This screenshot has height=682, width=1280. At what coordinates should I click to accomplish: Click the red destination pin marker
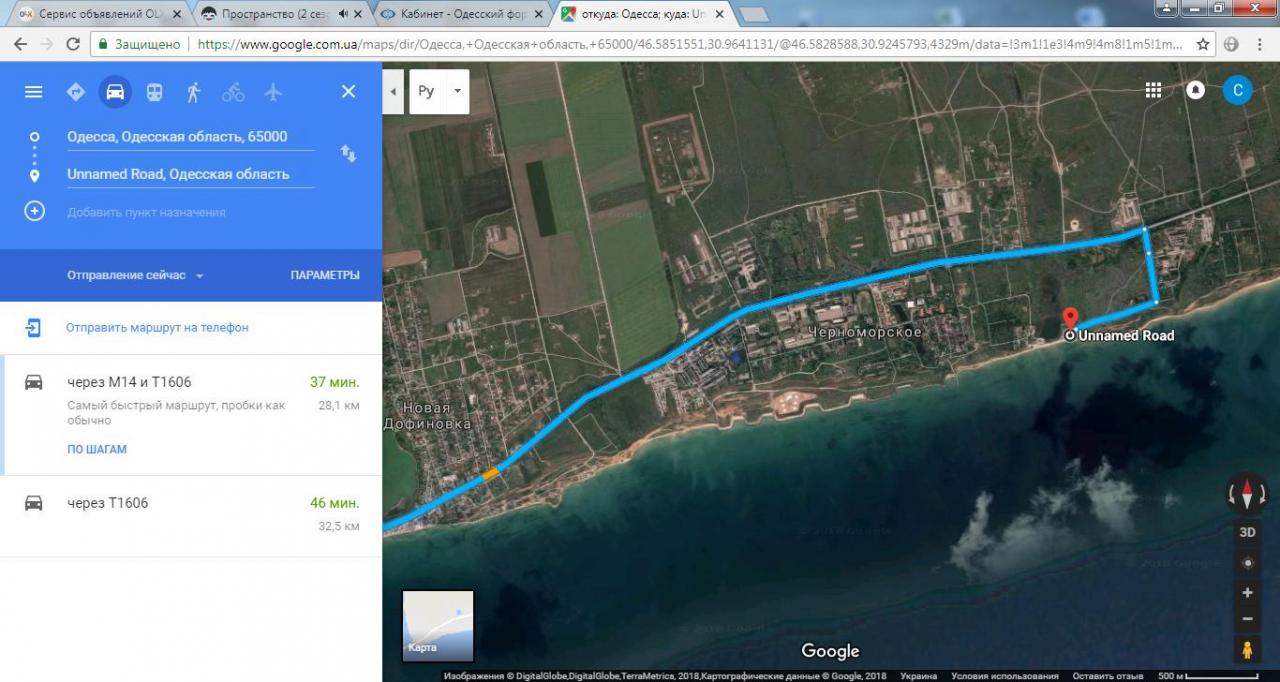(x=1069, y=319)
